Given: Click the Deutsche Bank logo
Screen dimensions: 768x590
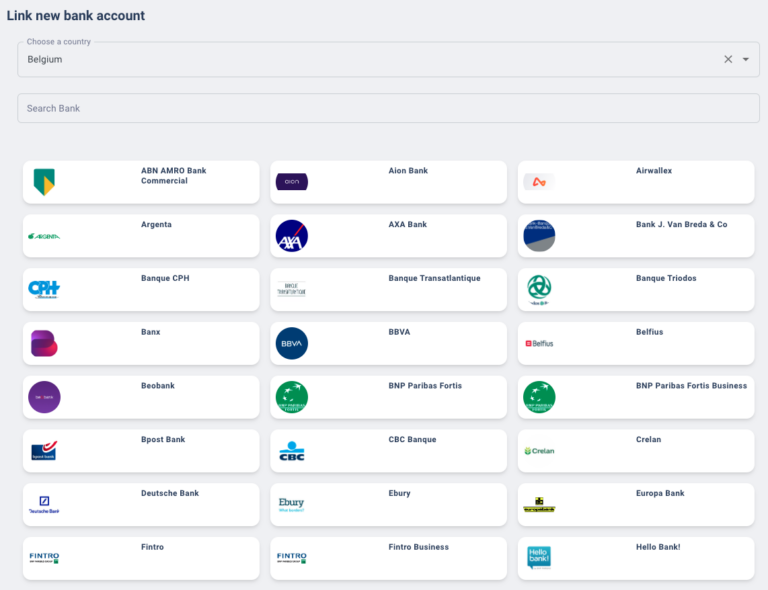Looking at the screenshot, I should [x=44, y=504].
